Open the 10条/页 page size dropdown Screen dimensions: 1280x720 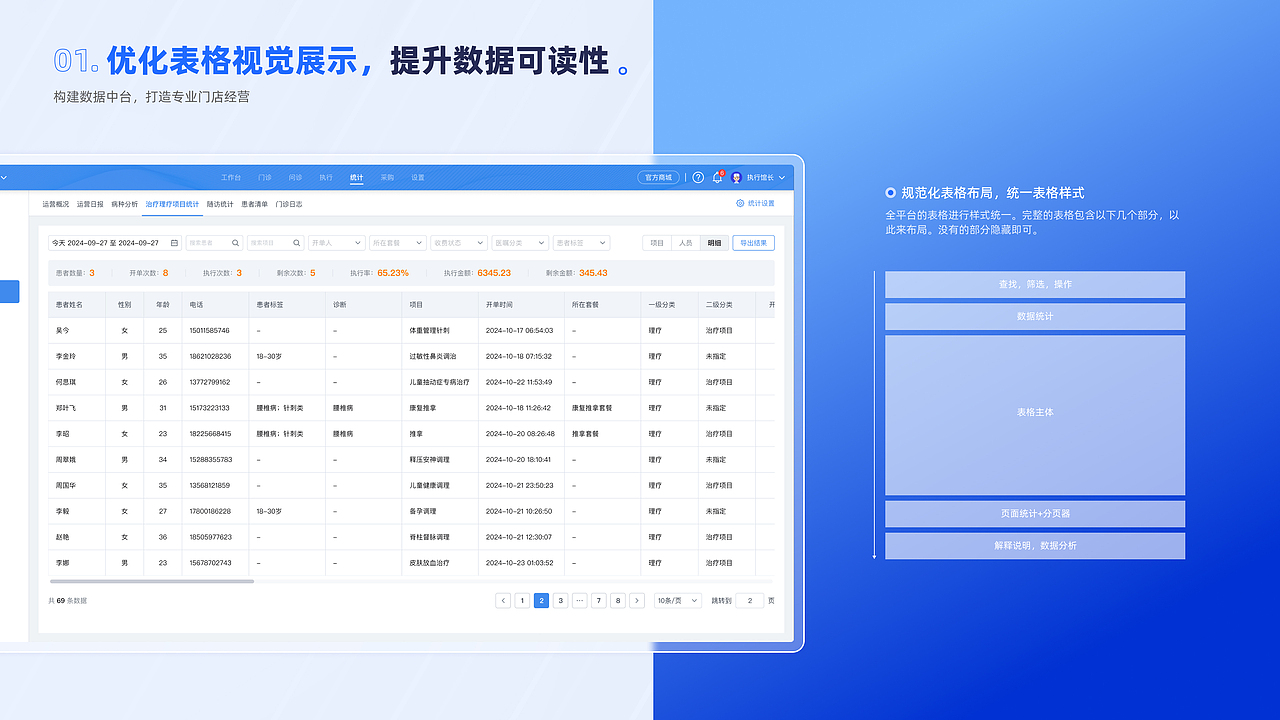[x=677, y=600]
